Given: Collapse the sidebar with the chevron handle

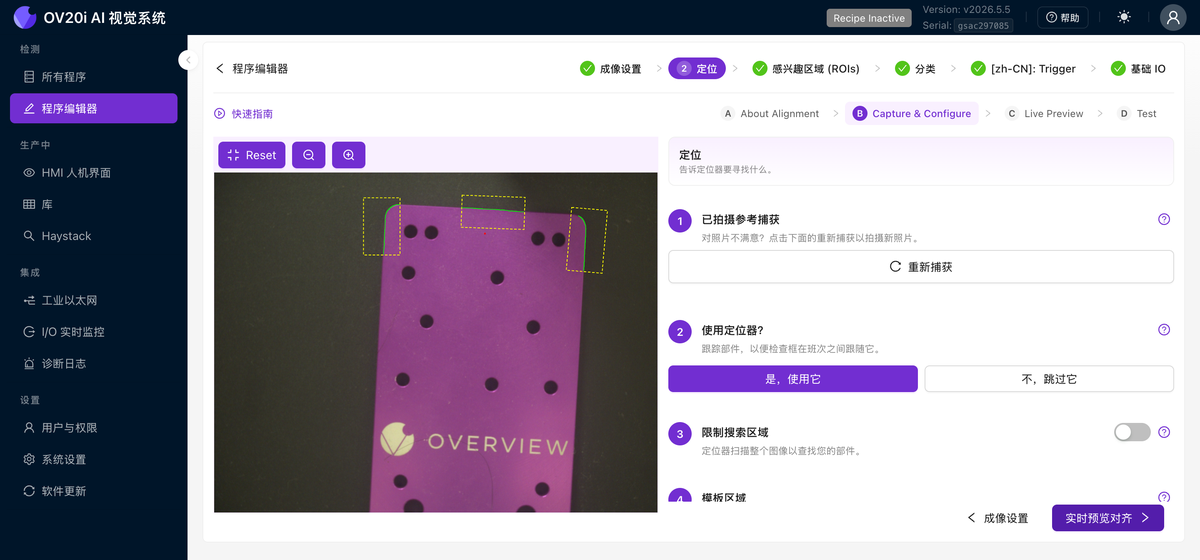Looking at the screenshot, I should click(x=188, y=60).
